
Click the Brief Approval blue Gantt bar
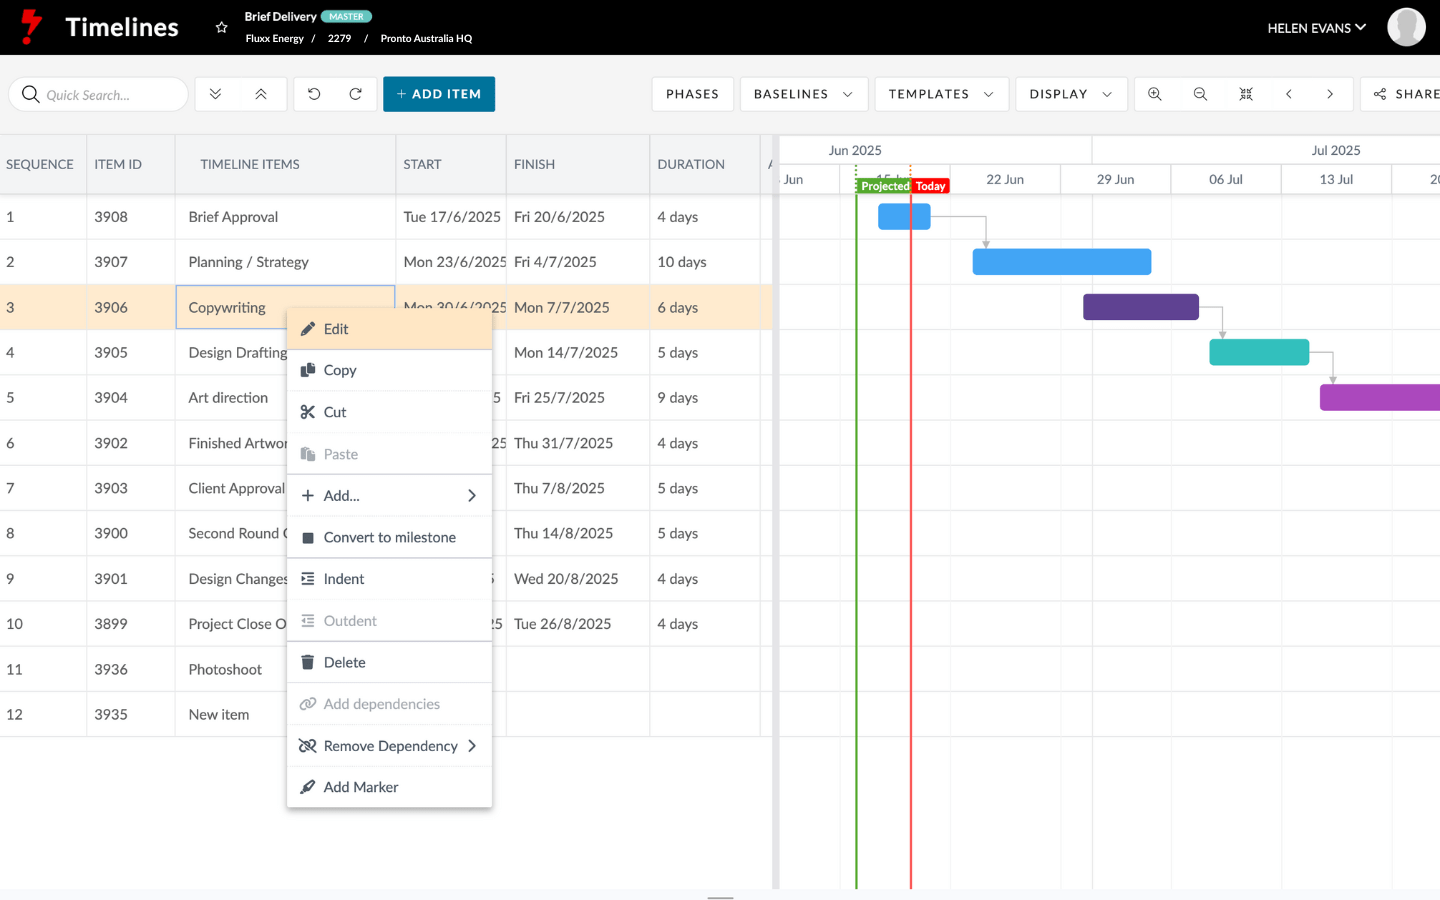pos(904,216)
